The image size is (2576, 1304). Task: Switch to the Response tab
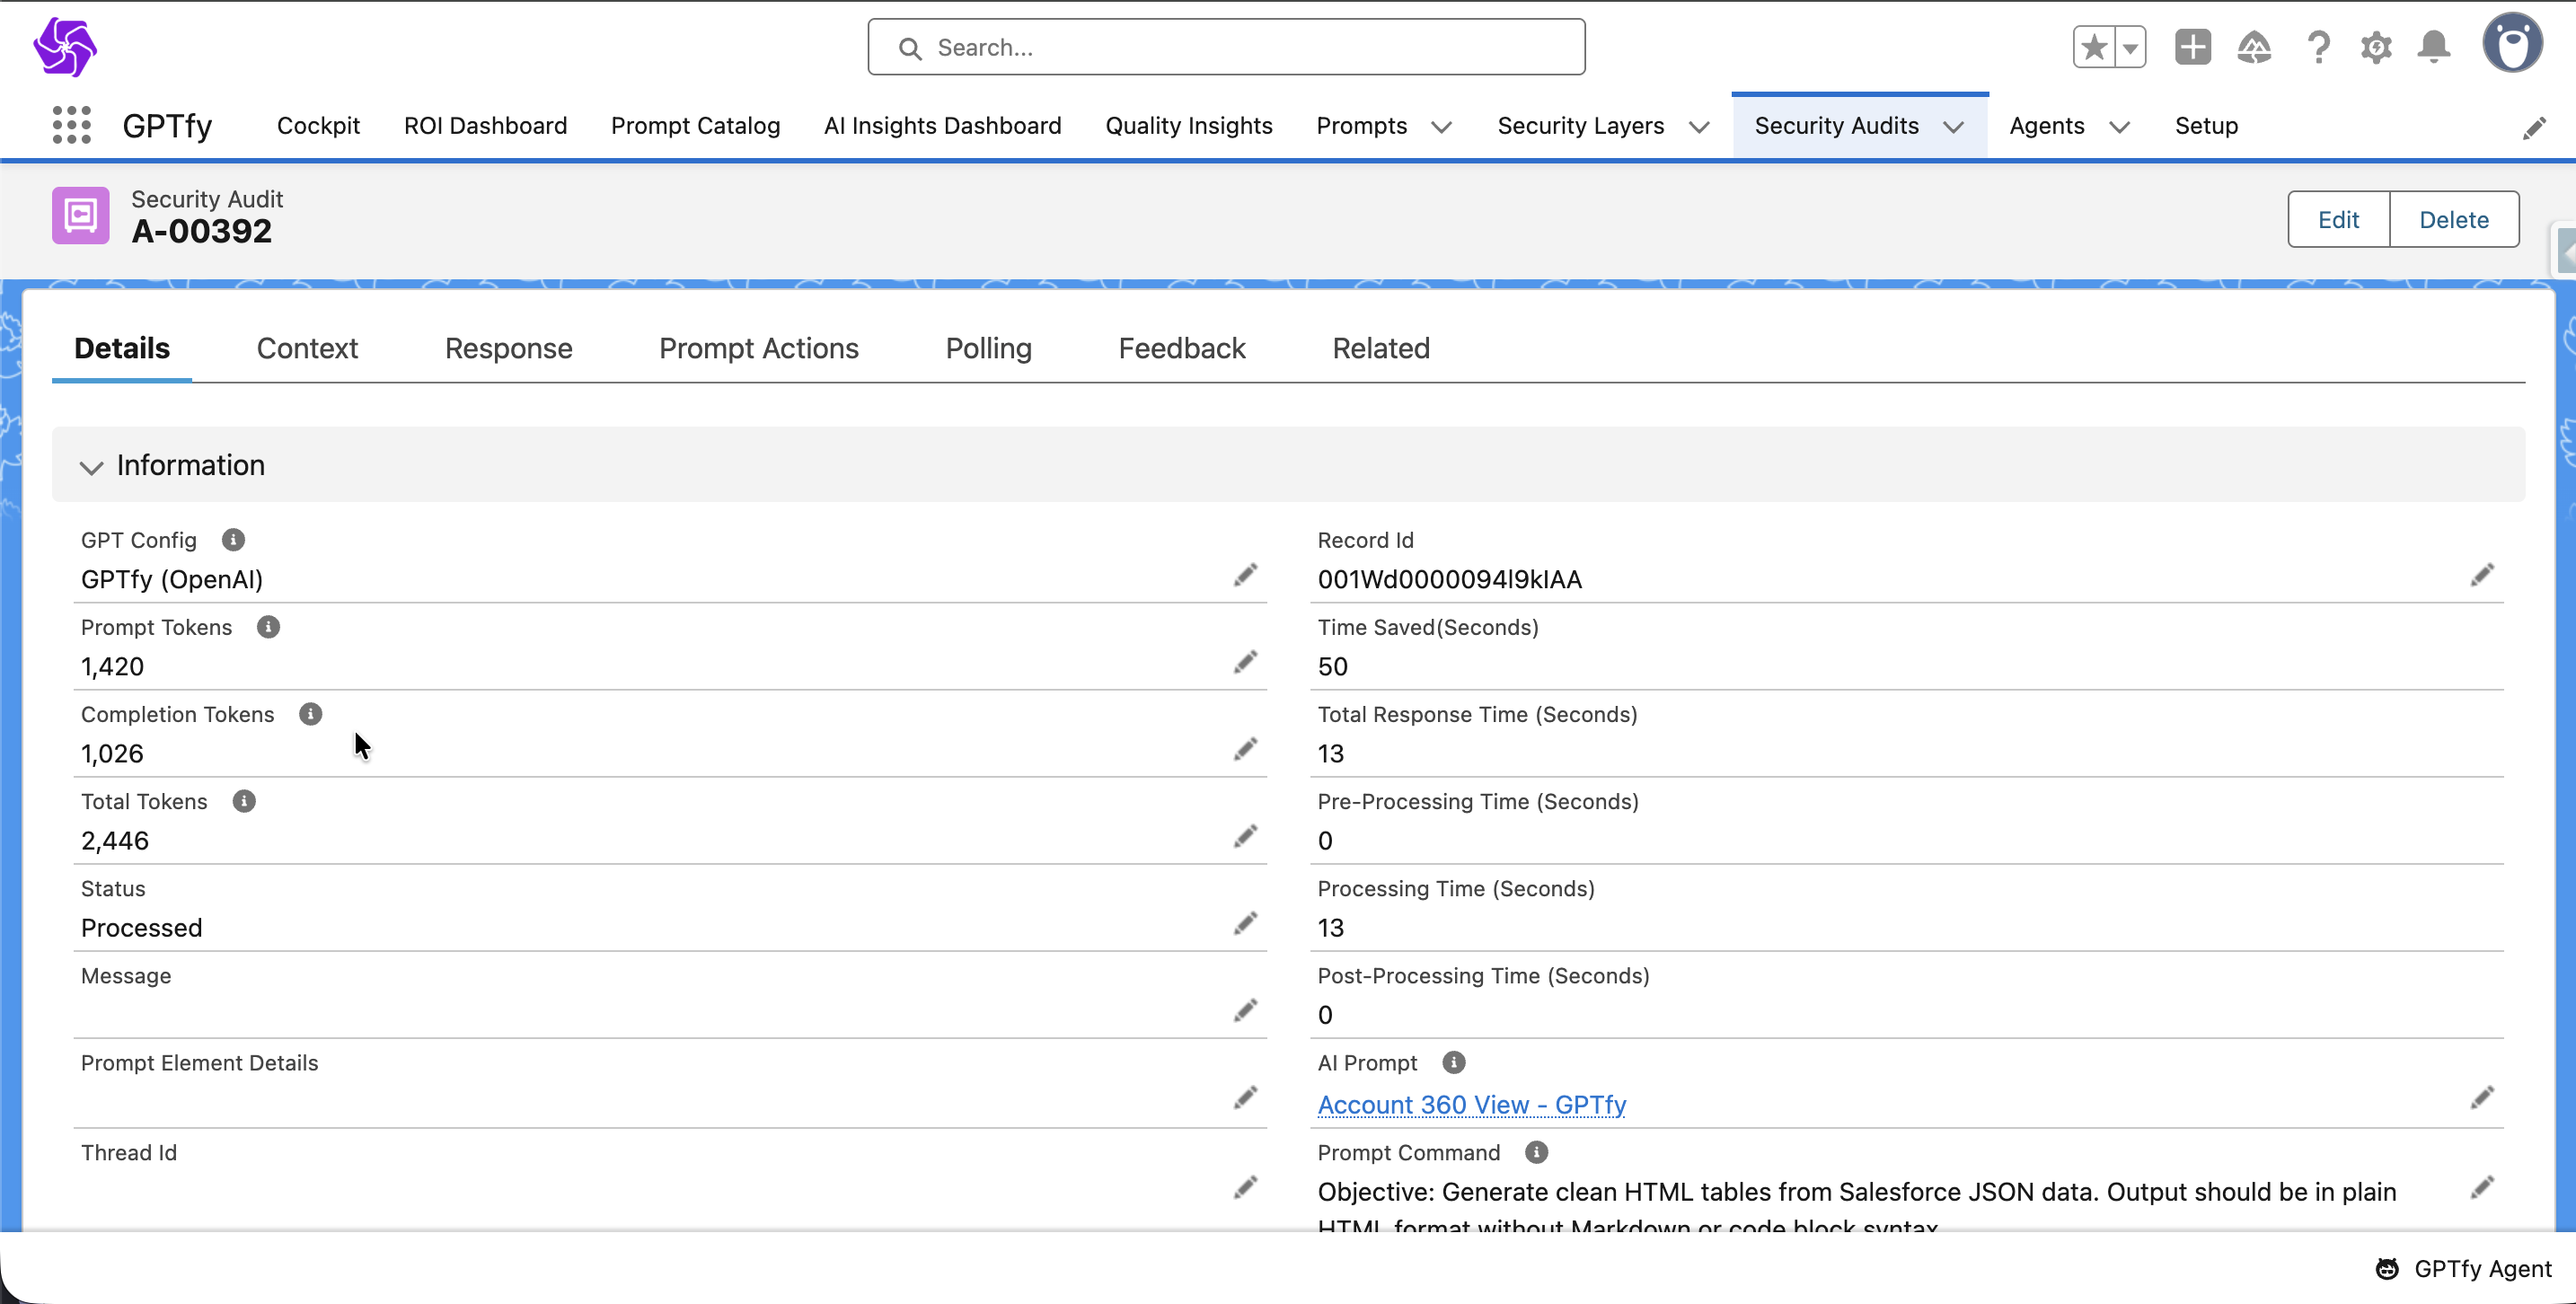(508, 348)
